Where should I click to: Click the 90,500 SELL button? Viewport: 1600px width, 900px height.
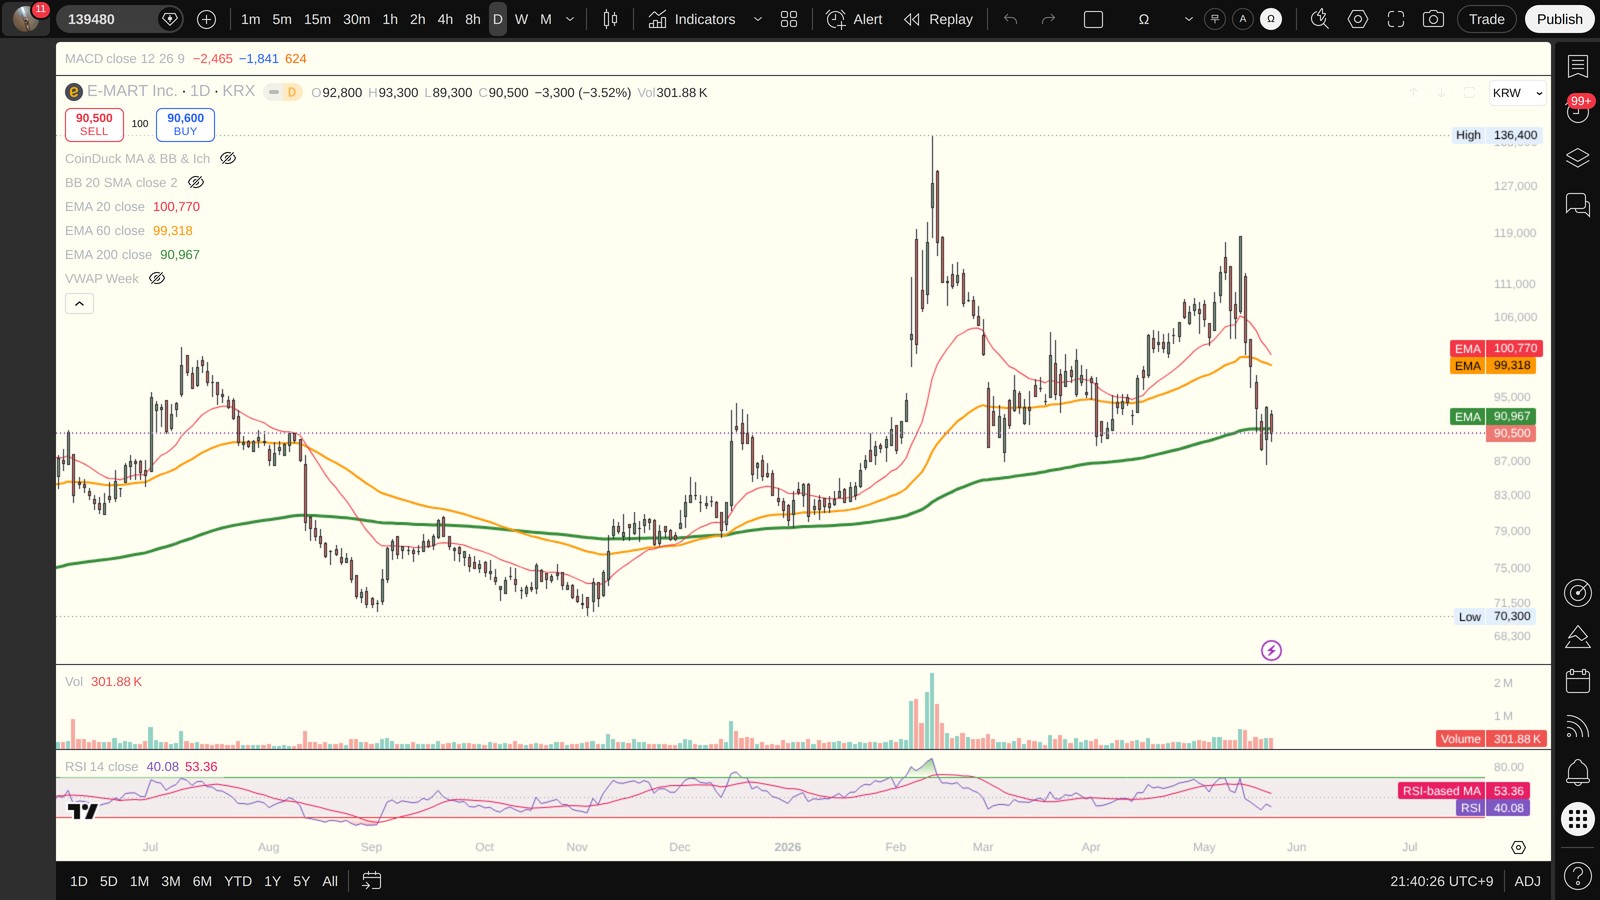pos(94,124)
